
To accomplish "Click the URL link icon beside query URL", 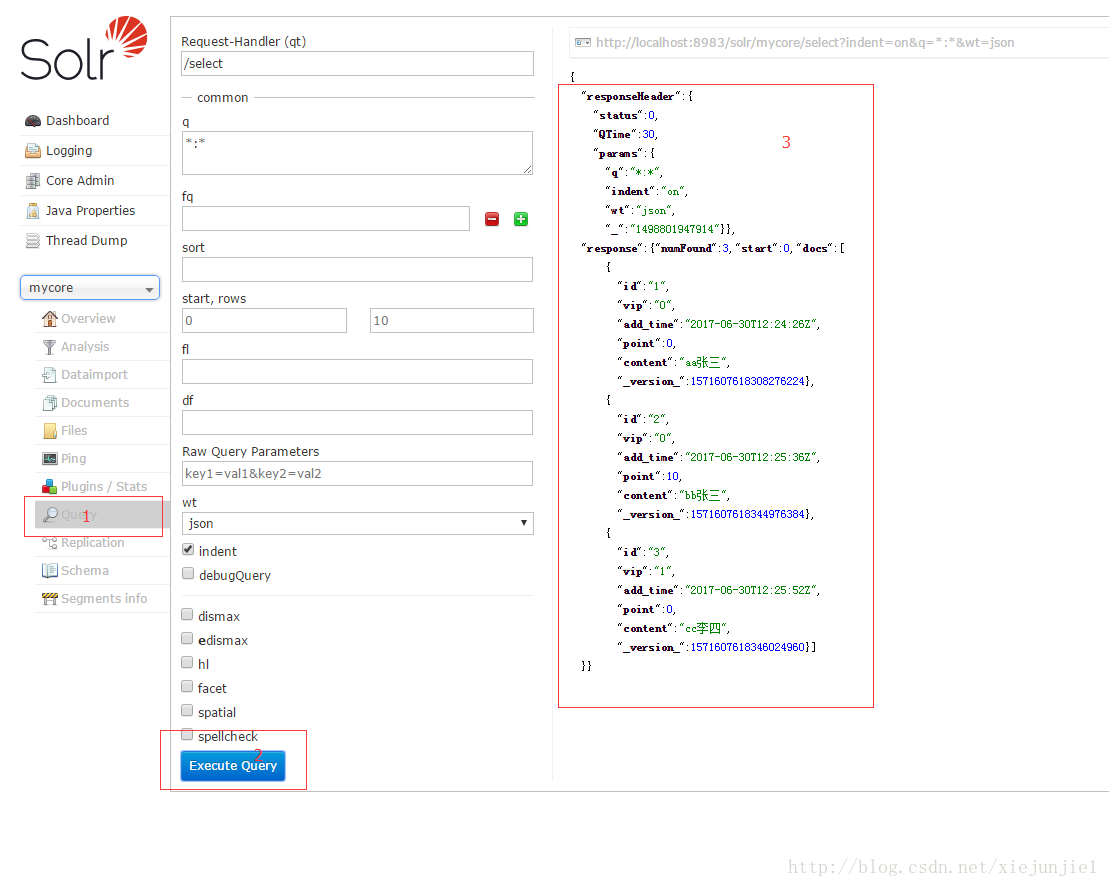I will (583, 42).
